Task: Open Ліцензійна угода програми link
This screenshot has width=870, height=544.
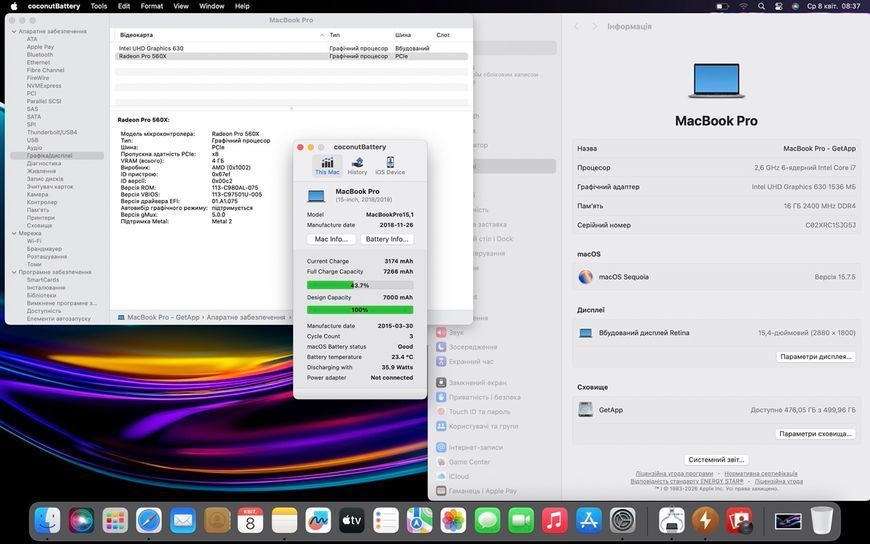Action: click(674, 474)
